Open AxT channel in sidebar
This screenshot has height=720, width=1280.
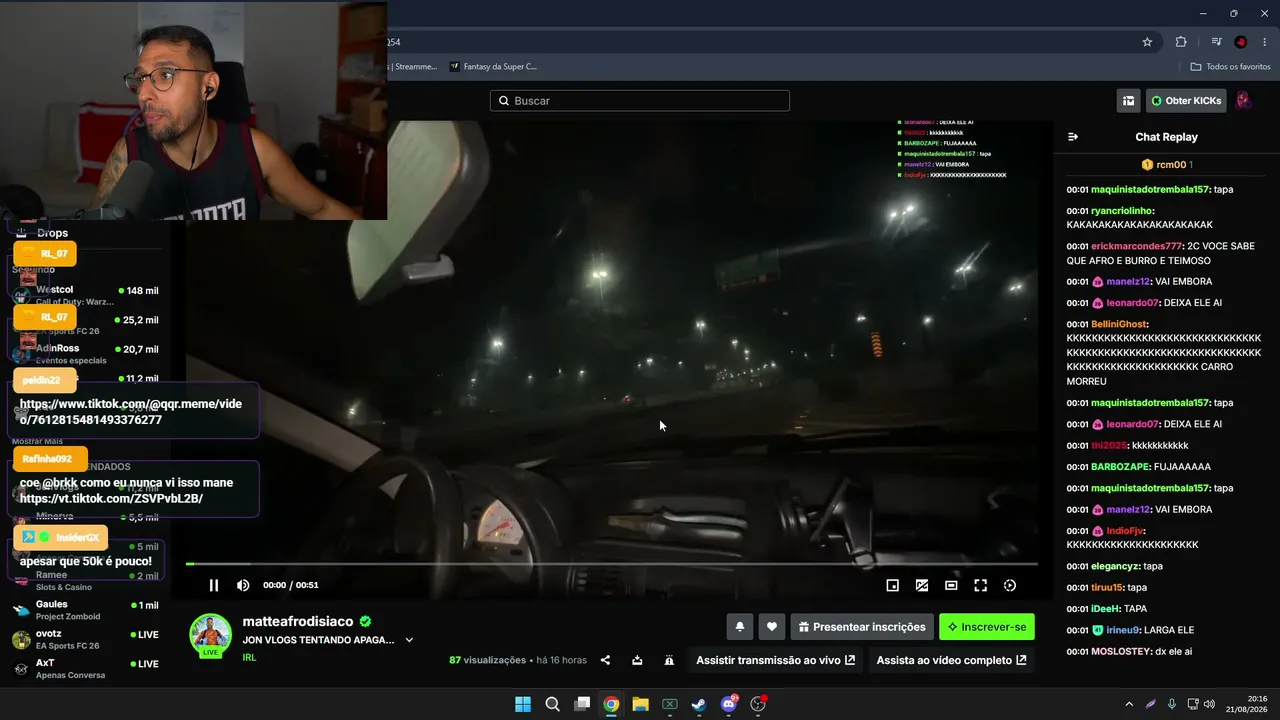point(86,669)
